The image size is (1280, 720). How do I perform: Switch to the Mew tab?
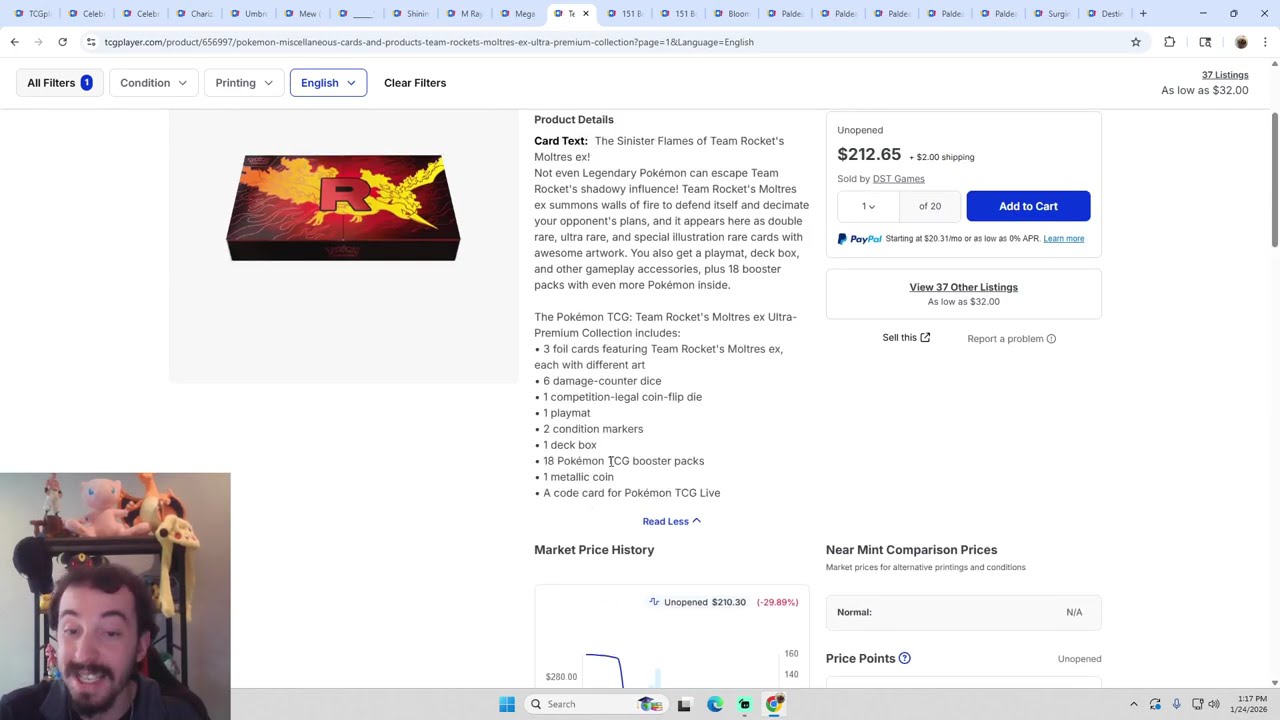301,14
